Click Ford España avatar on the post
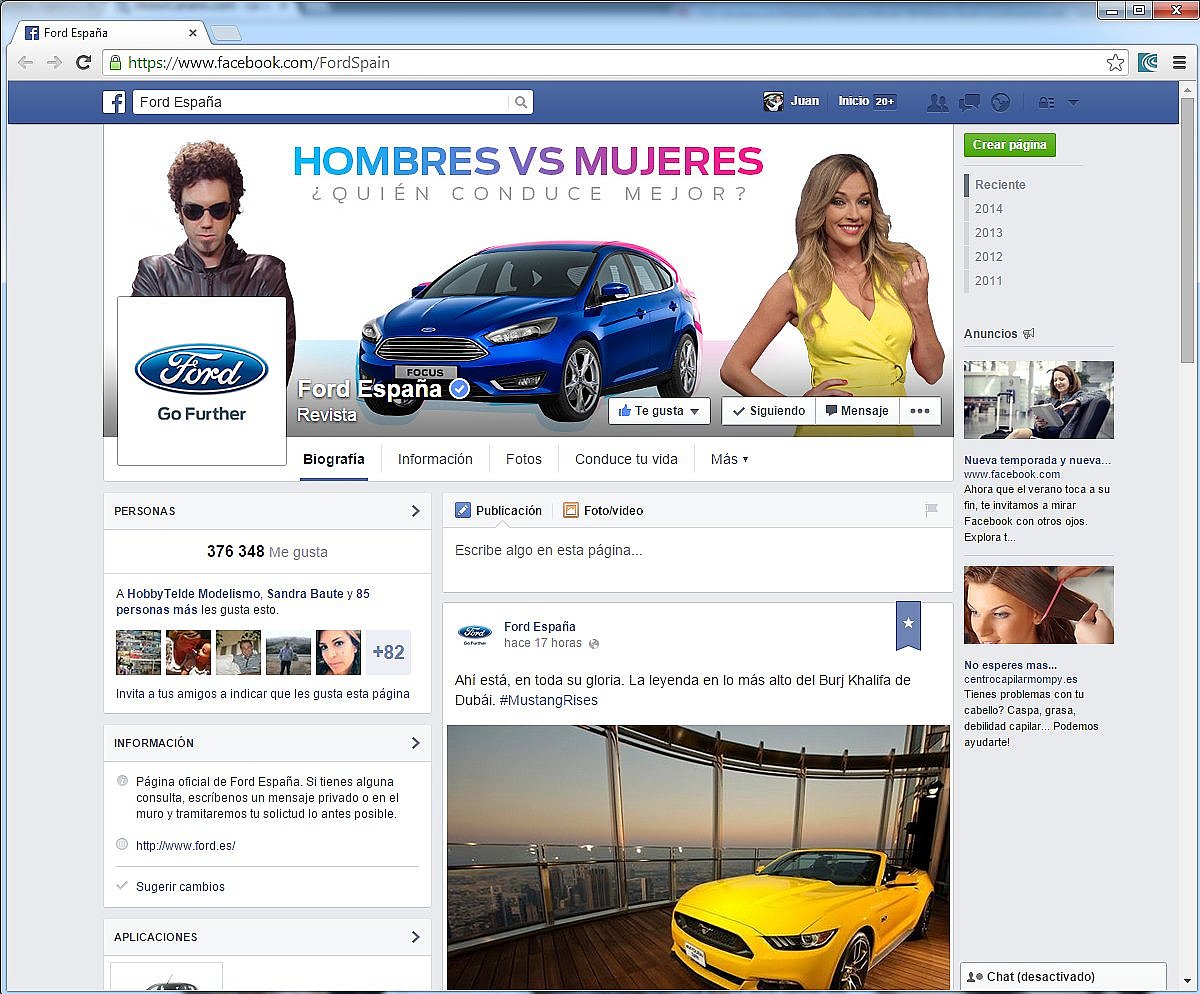This screenshot has width=1200, height=994. pos(475,634)
